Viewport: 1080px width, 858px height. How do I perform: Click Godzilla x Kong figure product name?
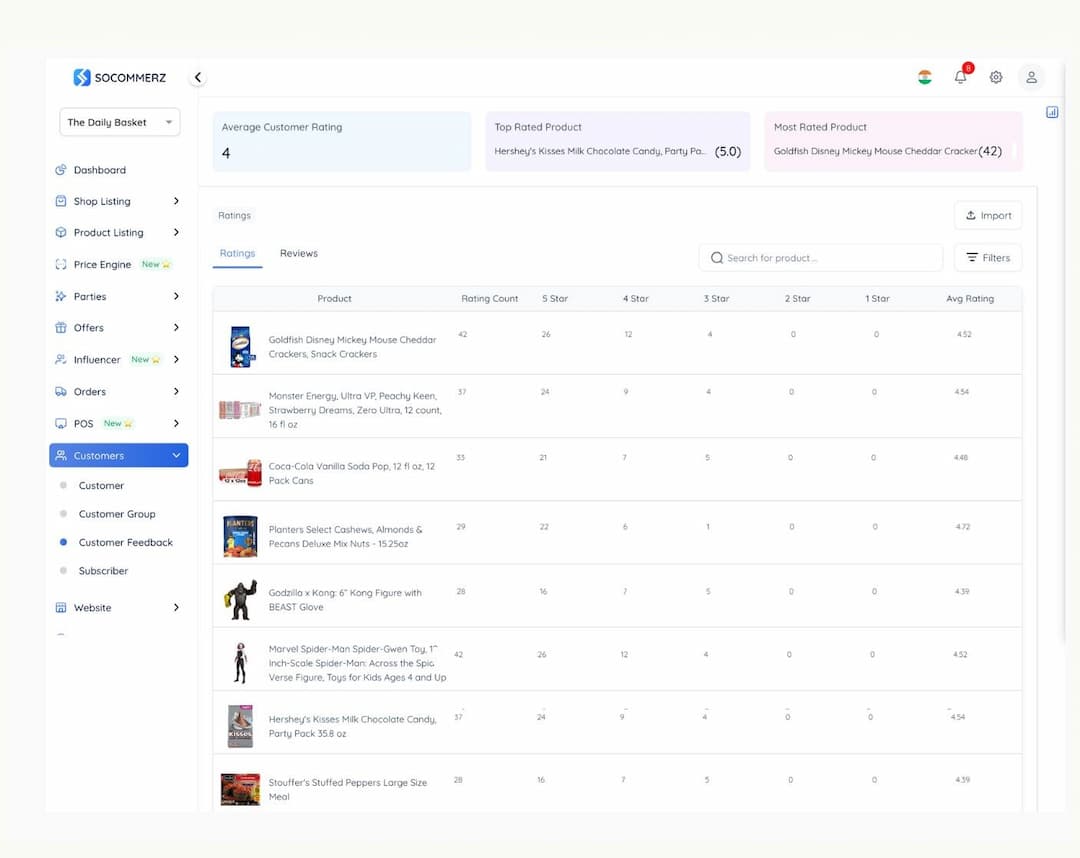[345, 600]
